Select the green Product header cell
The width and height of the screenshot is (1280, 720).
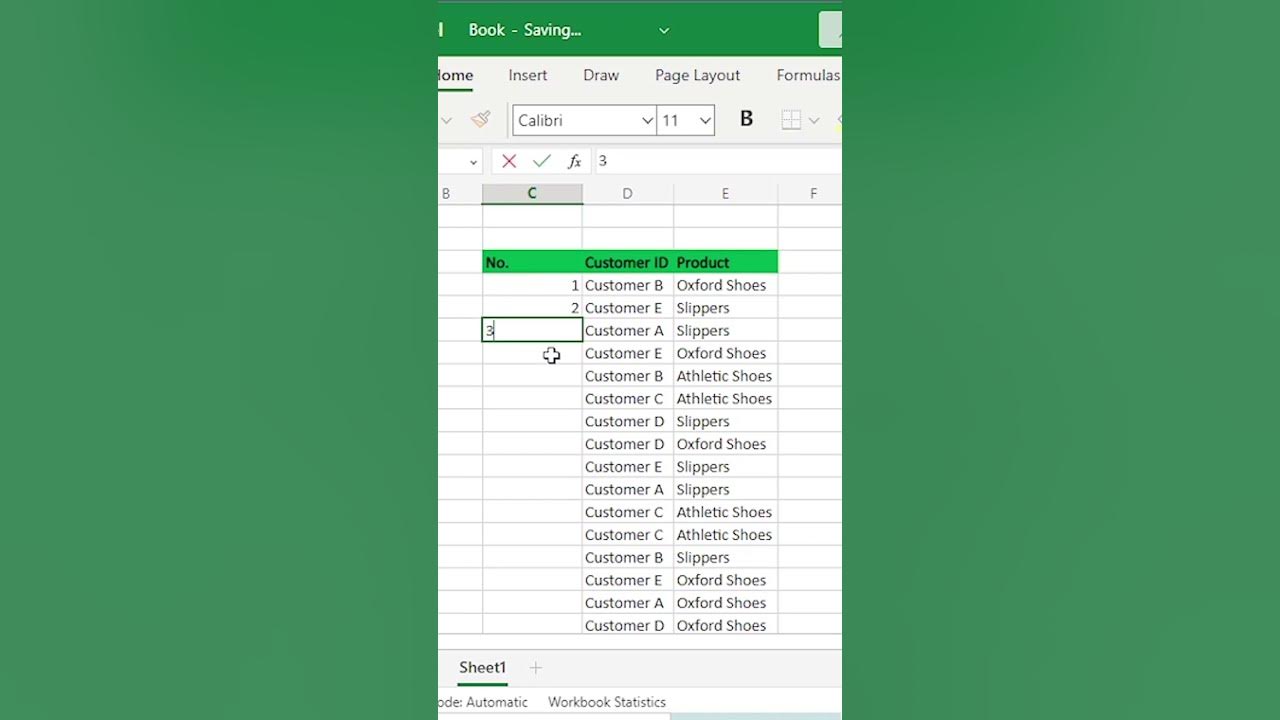725,262
